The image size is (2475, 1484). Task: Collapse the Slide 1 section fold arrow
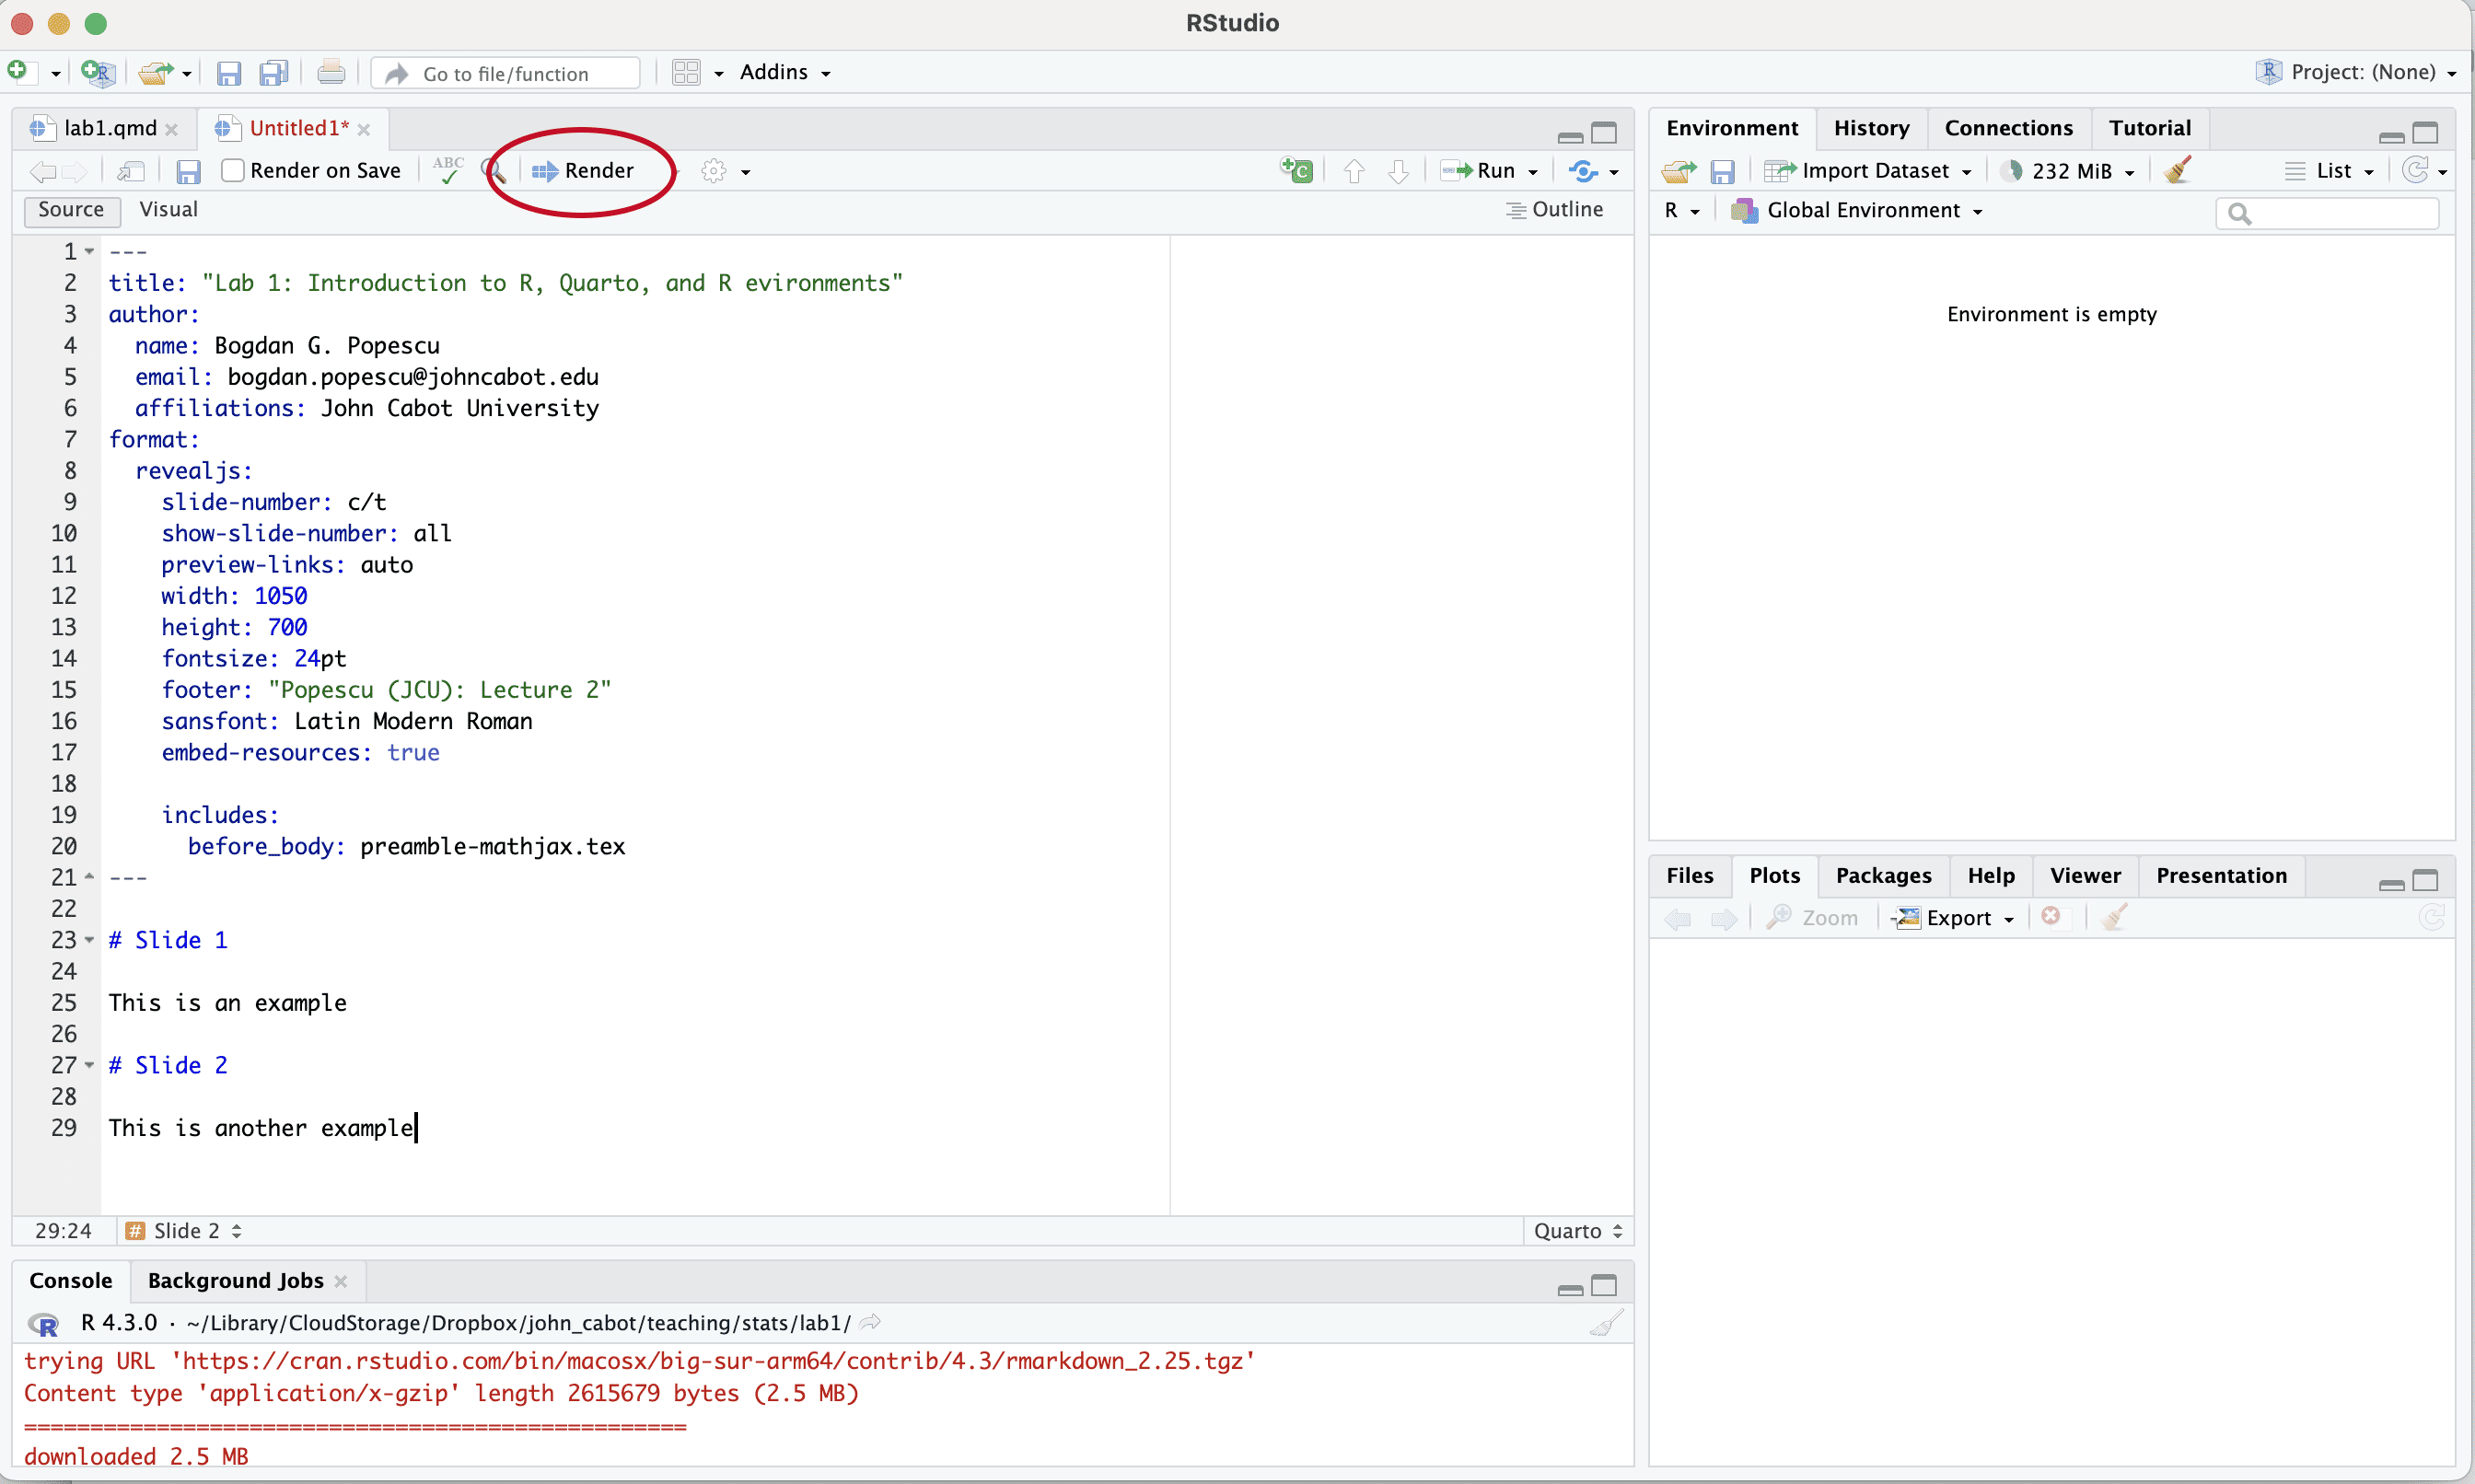(90, 940)
